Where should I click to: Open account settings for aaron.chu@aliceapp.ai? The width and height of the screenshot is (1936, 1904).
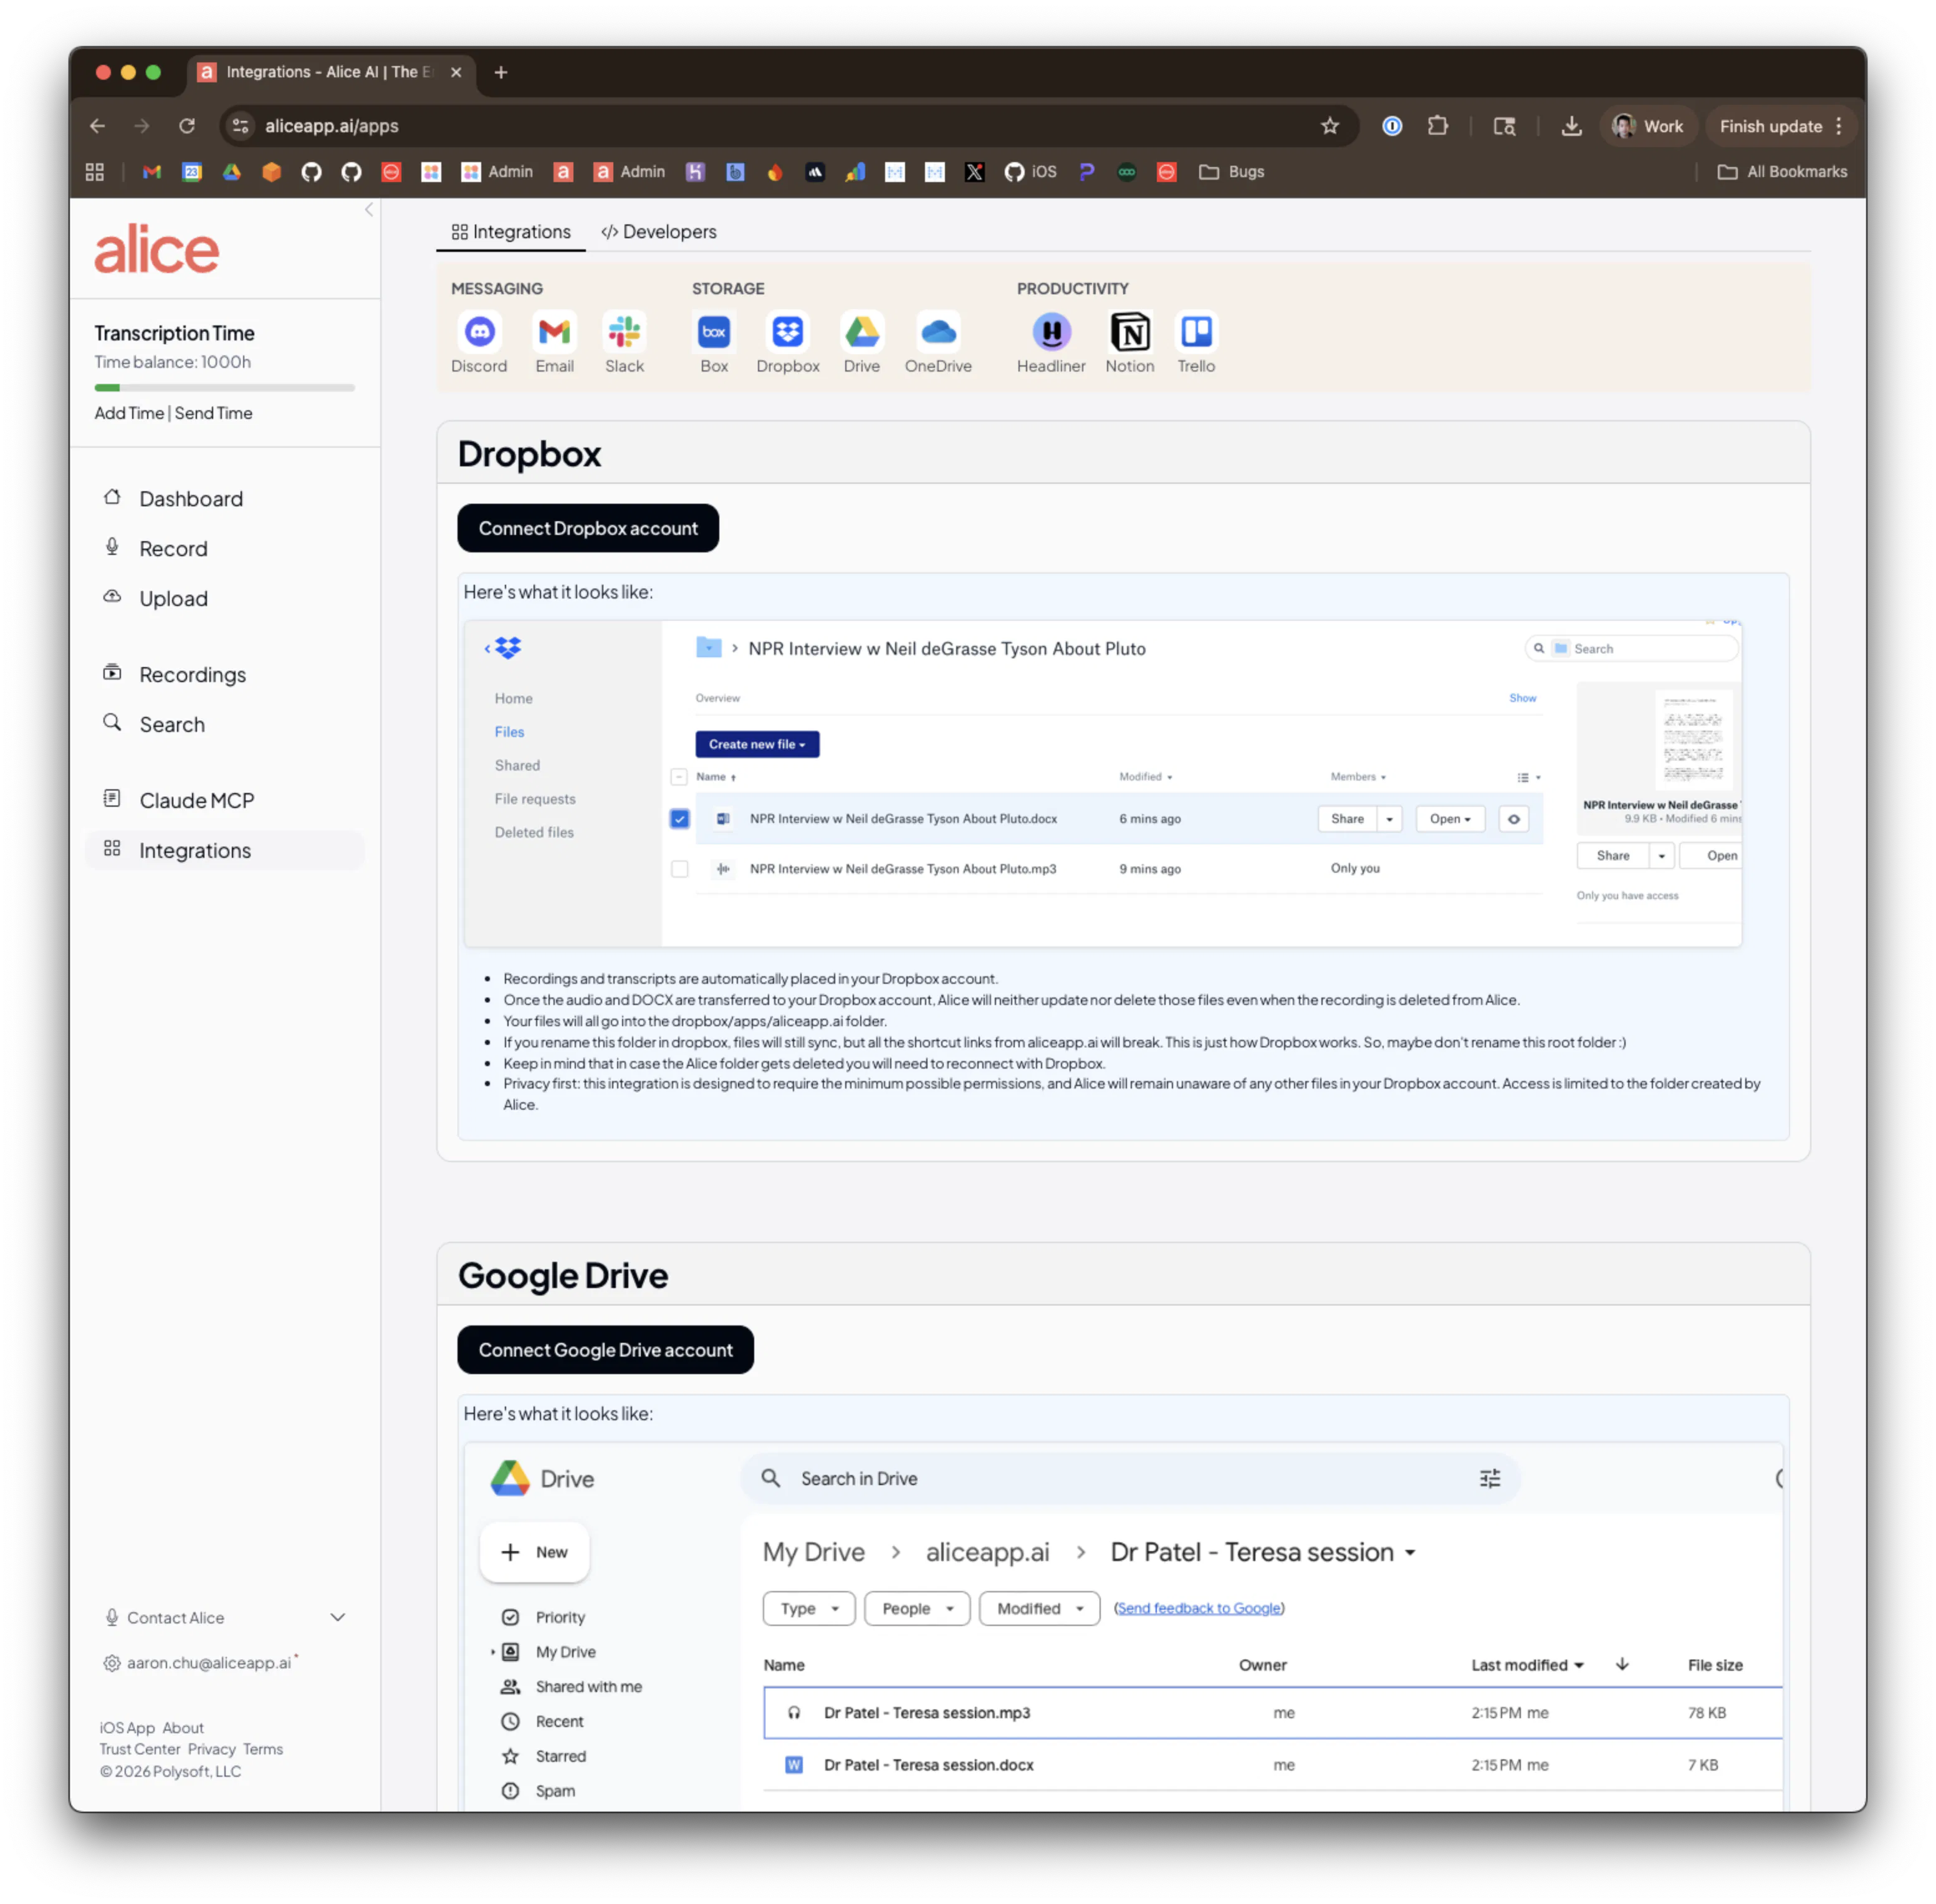200,1663
